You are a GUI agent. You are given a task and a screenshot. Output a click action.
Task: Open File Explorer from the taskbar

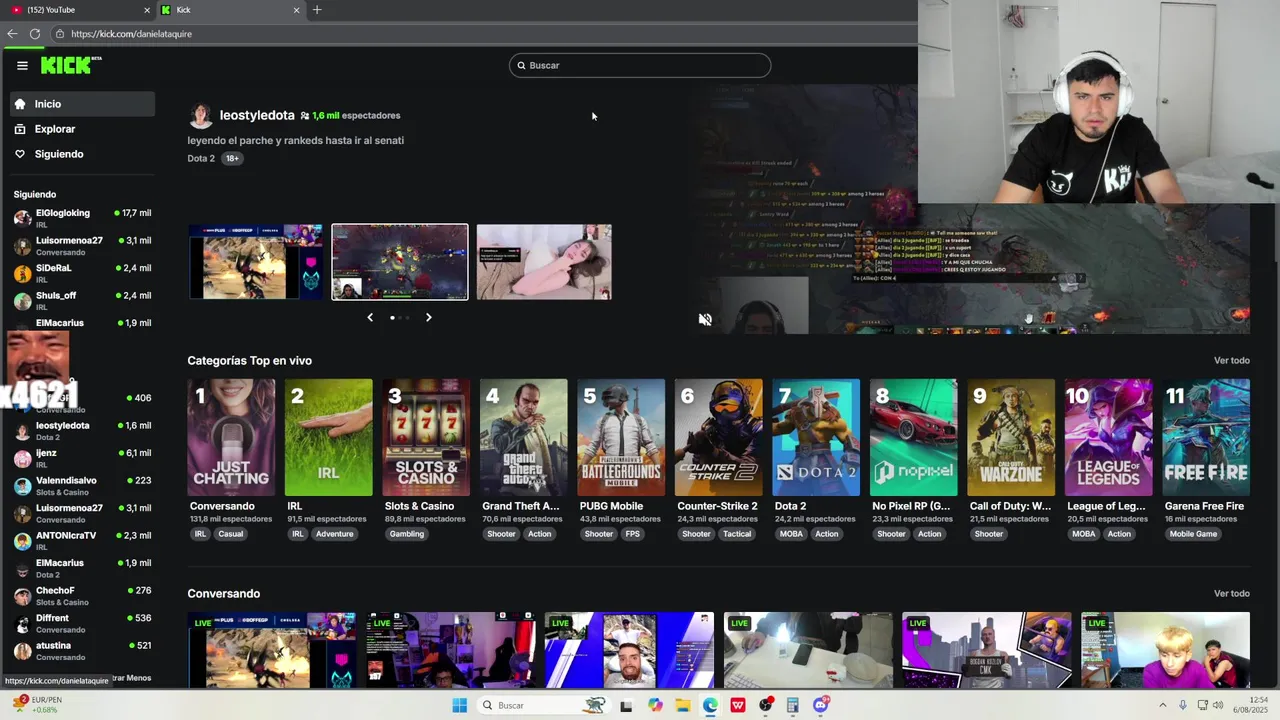[683, 706]
